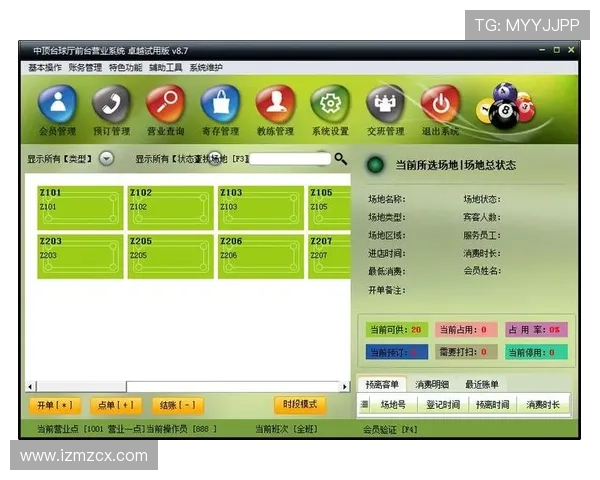Open 系统维护 menu

[x=206, y=68]
